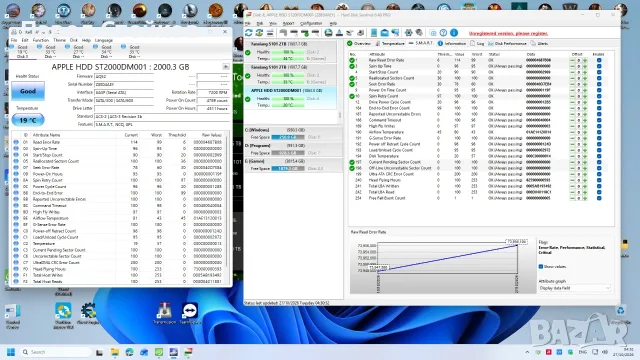
Task: Click the Unregistered version, please register link
Action: pyautogui.click(x=508, y=33)
